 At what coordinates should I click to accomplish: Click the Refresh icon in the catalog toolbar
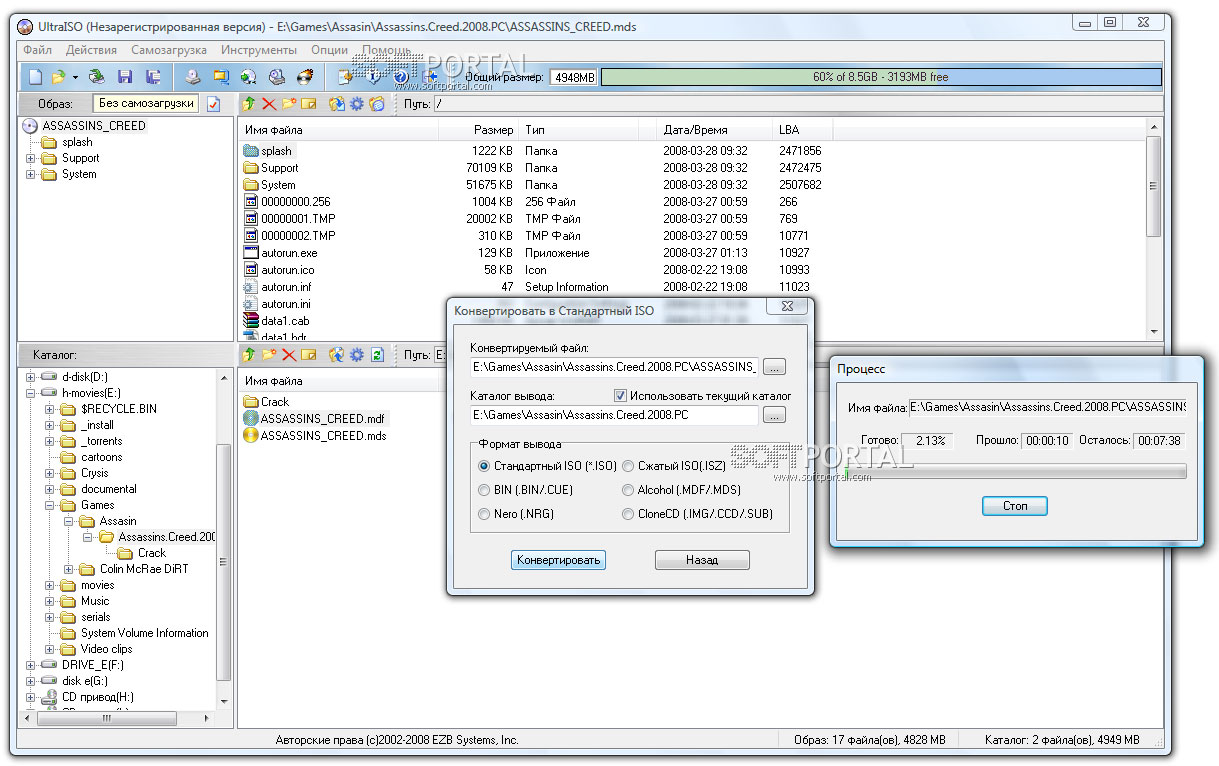(377, 355)
